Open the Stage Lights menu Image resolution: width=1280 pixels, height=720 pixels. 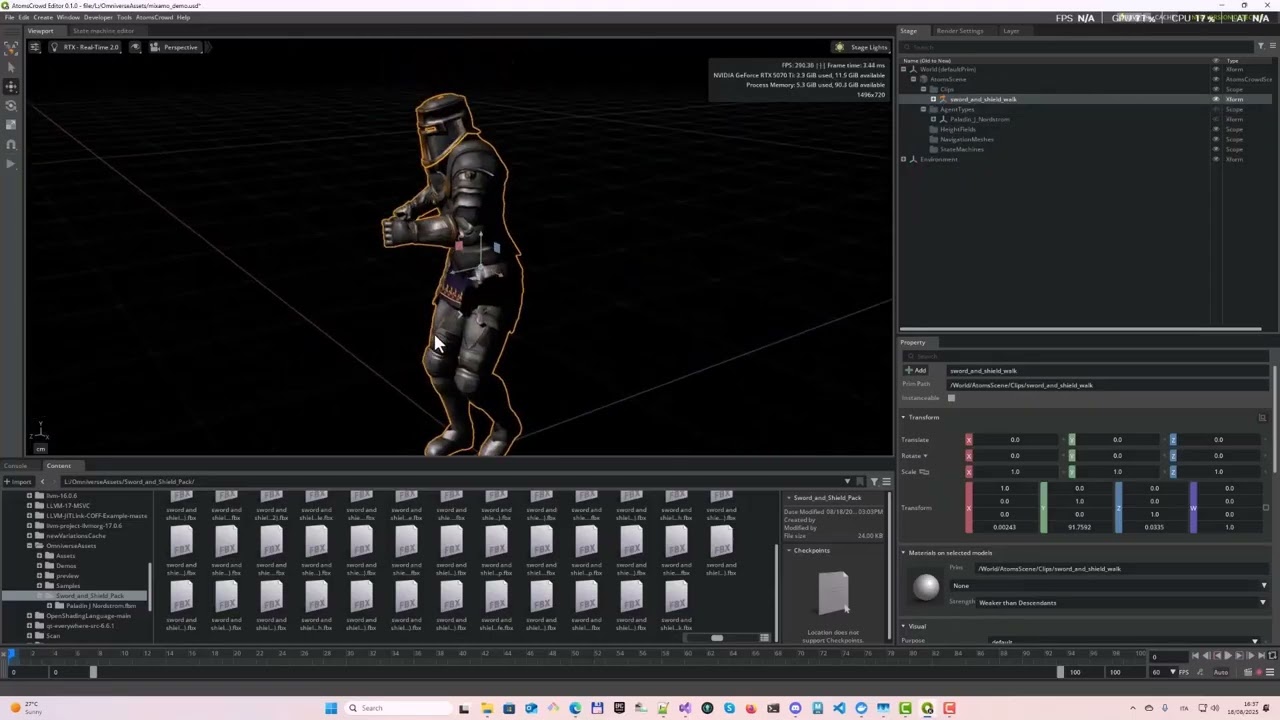coord(862,47)
